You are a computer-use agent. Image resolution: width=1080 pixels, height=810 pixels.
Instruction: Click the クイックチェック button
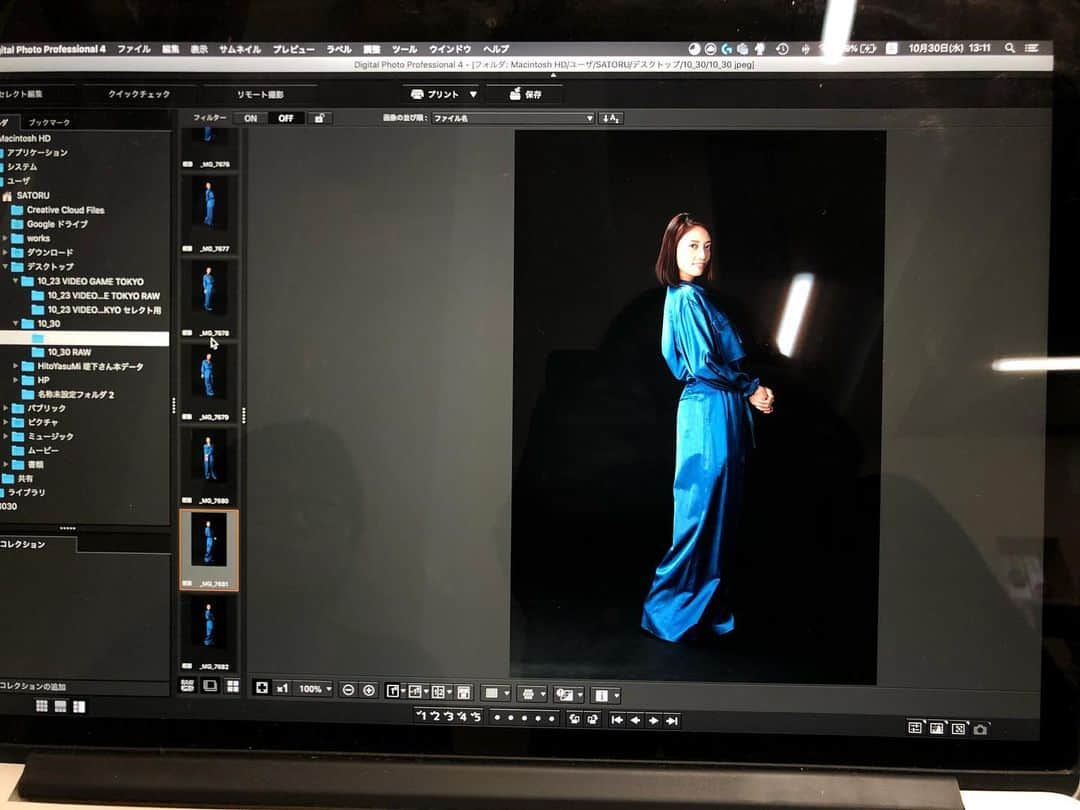click(x=139, y=94)
